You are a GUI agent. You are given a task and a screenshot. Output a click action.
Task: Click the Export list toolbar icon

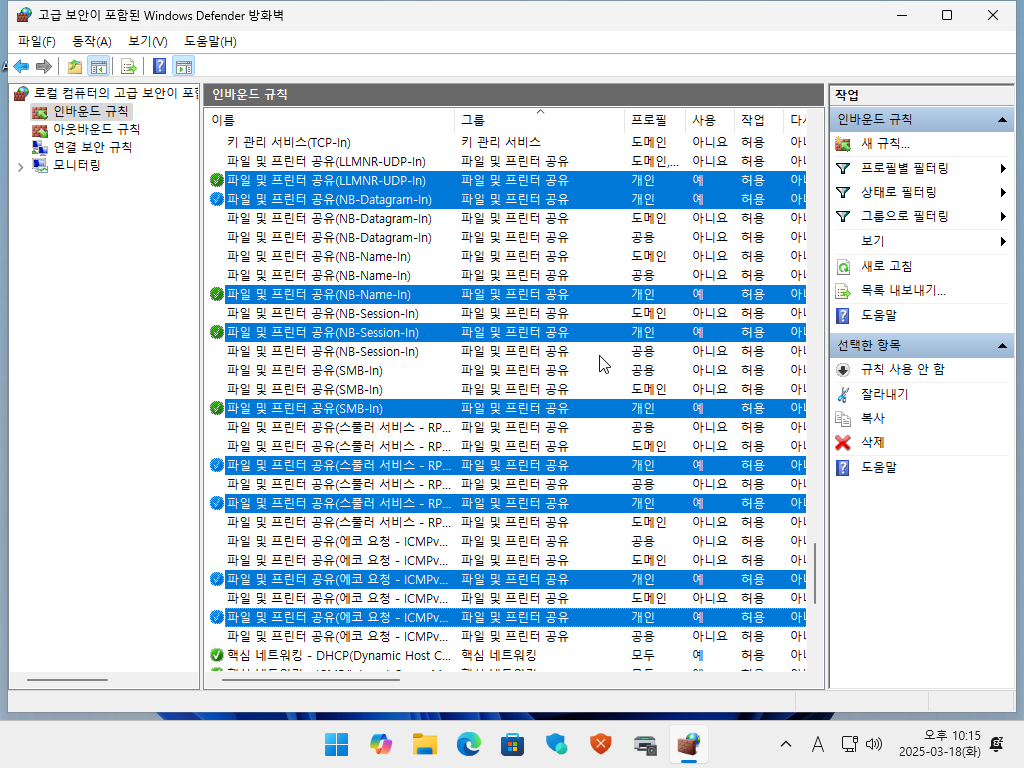point(129,67)
